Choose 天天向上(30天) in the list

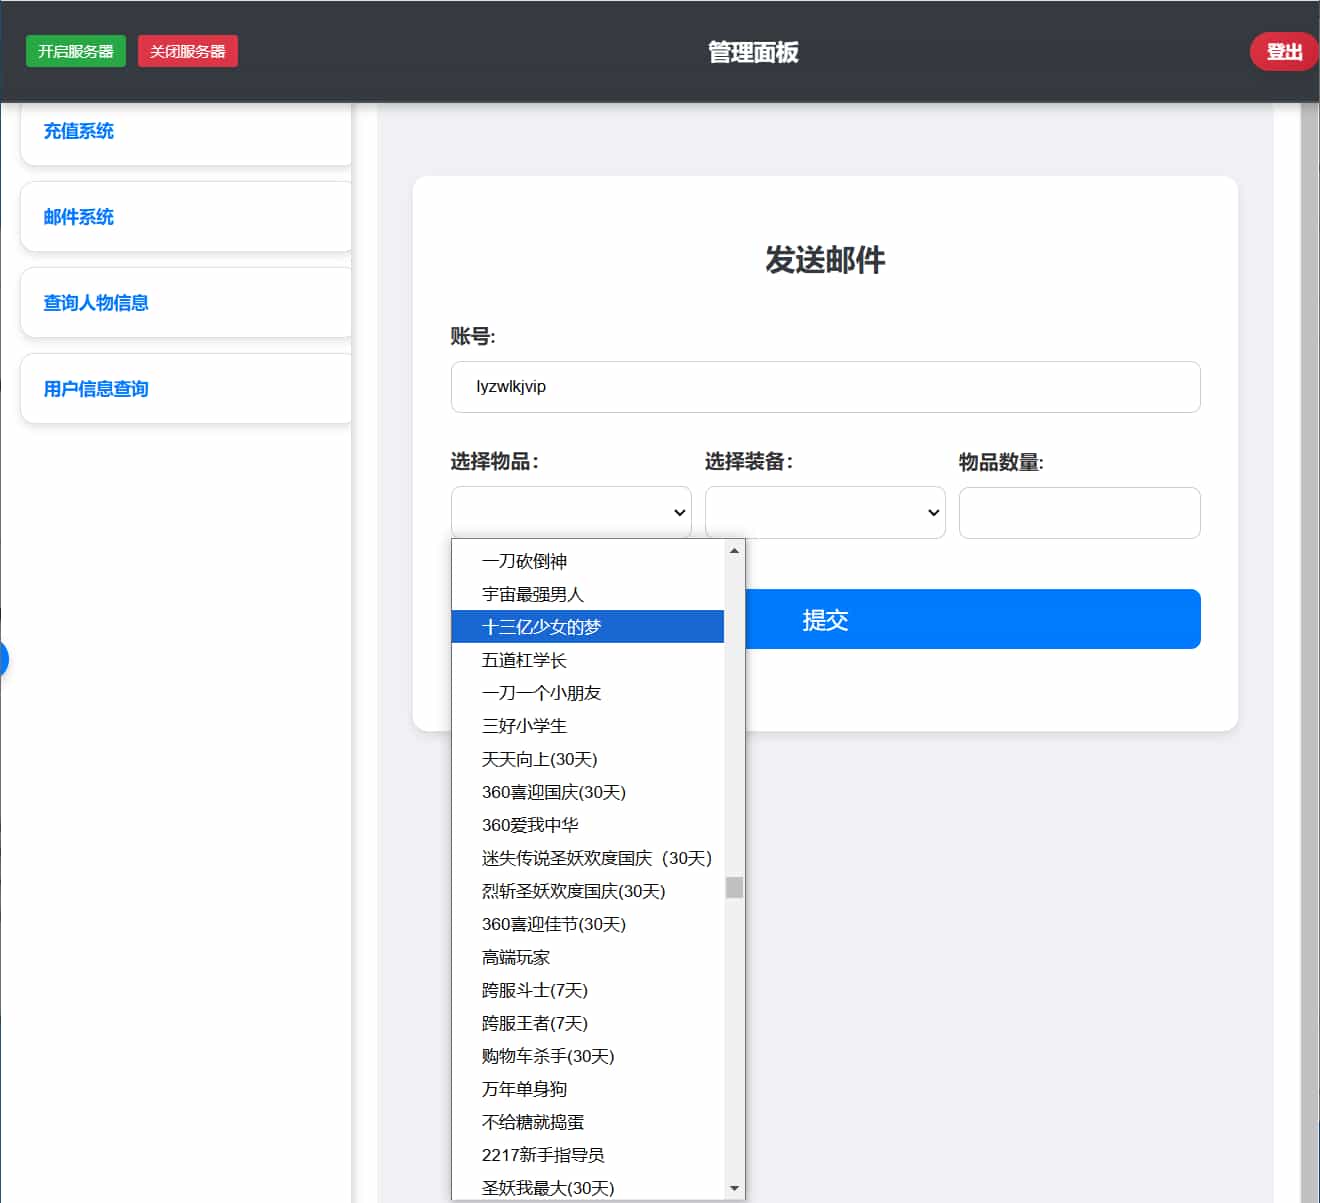tap(539, 759)
